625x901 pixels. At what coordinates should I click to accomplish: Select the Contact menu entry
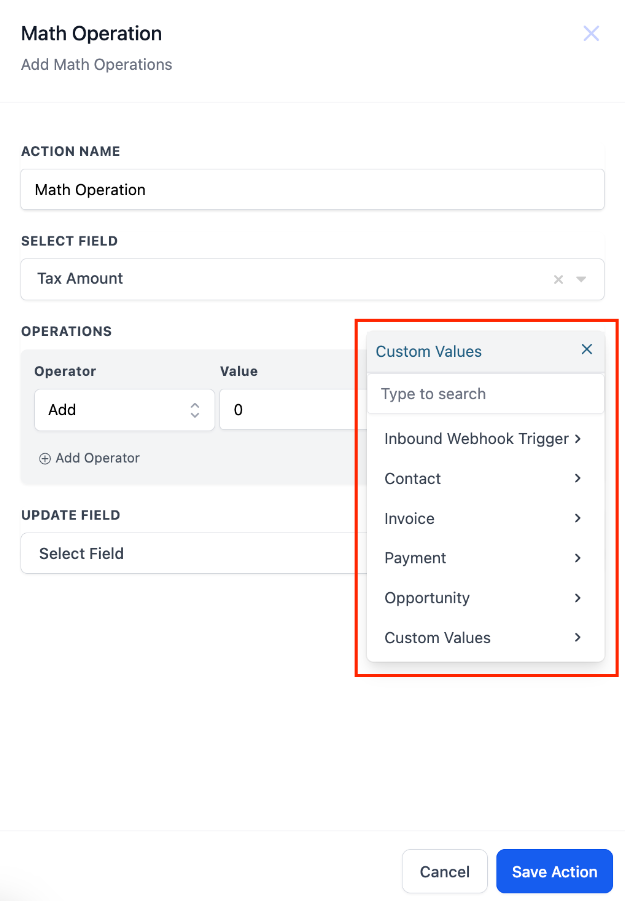[x=413, y=479]
